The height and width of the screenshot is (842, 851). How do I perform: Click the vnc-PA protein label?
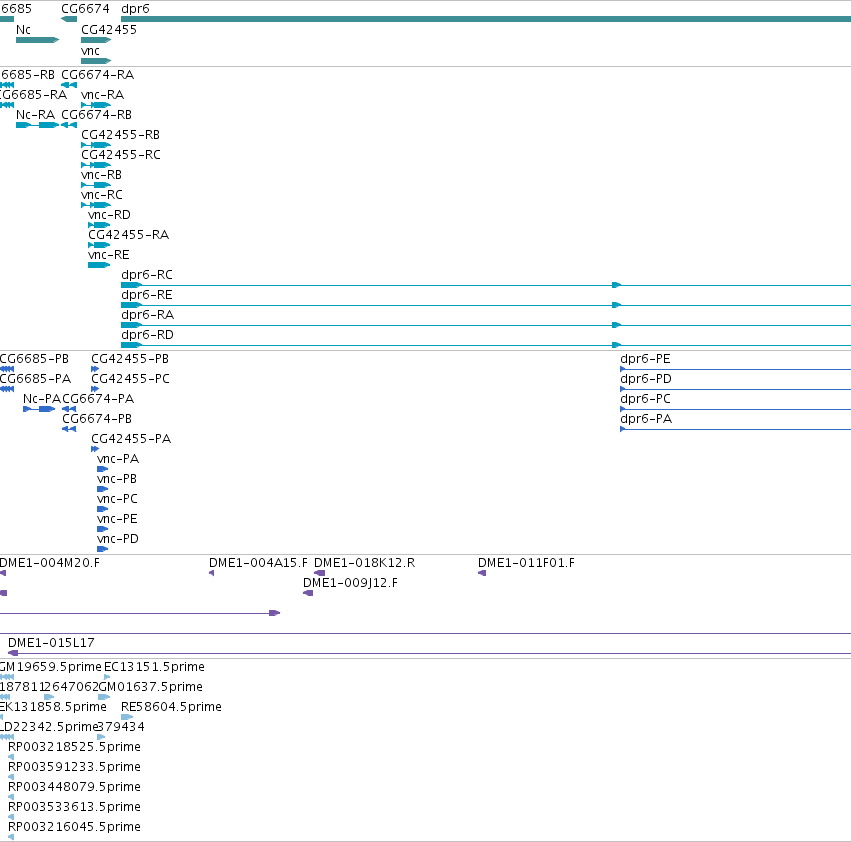pos(118,459)
